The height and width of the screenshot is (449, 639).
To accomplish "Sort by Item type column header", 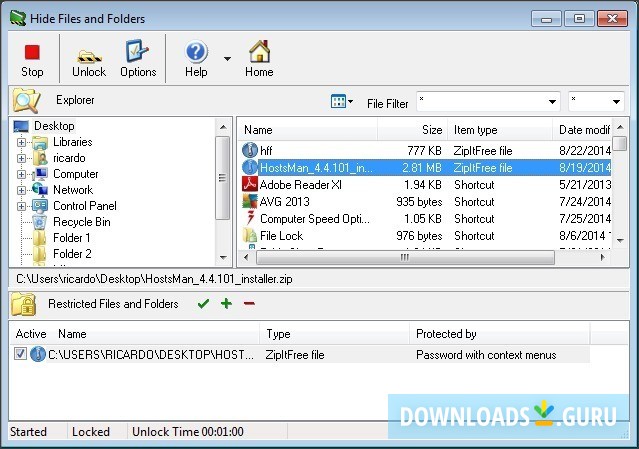I will coord(500,130).
